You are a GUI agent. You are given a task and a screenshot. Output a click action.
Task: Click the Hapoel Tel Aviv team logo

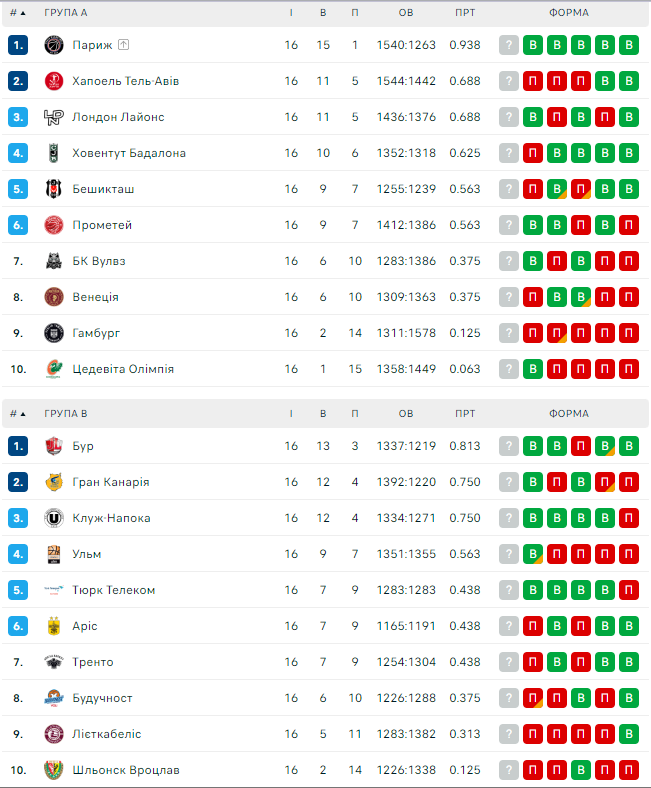click(54, 81)
